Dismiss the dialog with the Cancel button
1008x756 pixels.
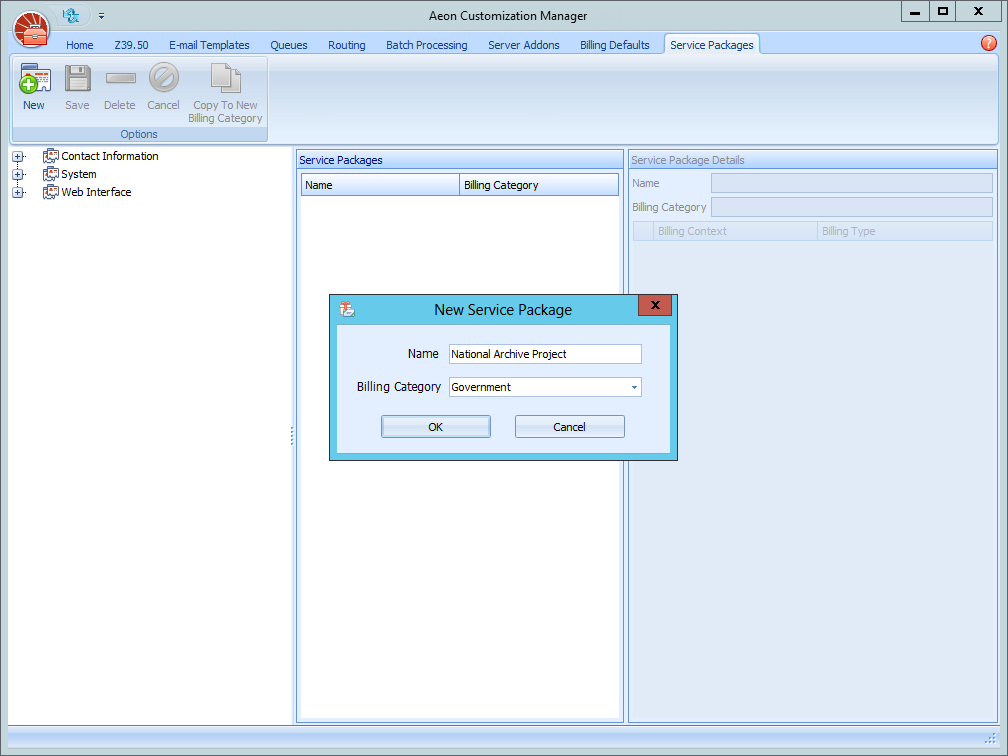569,426
